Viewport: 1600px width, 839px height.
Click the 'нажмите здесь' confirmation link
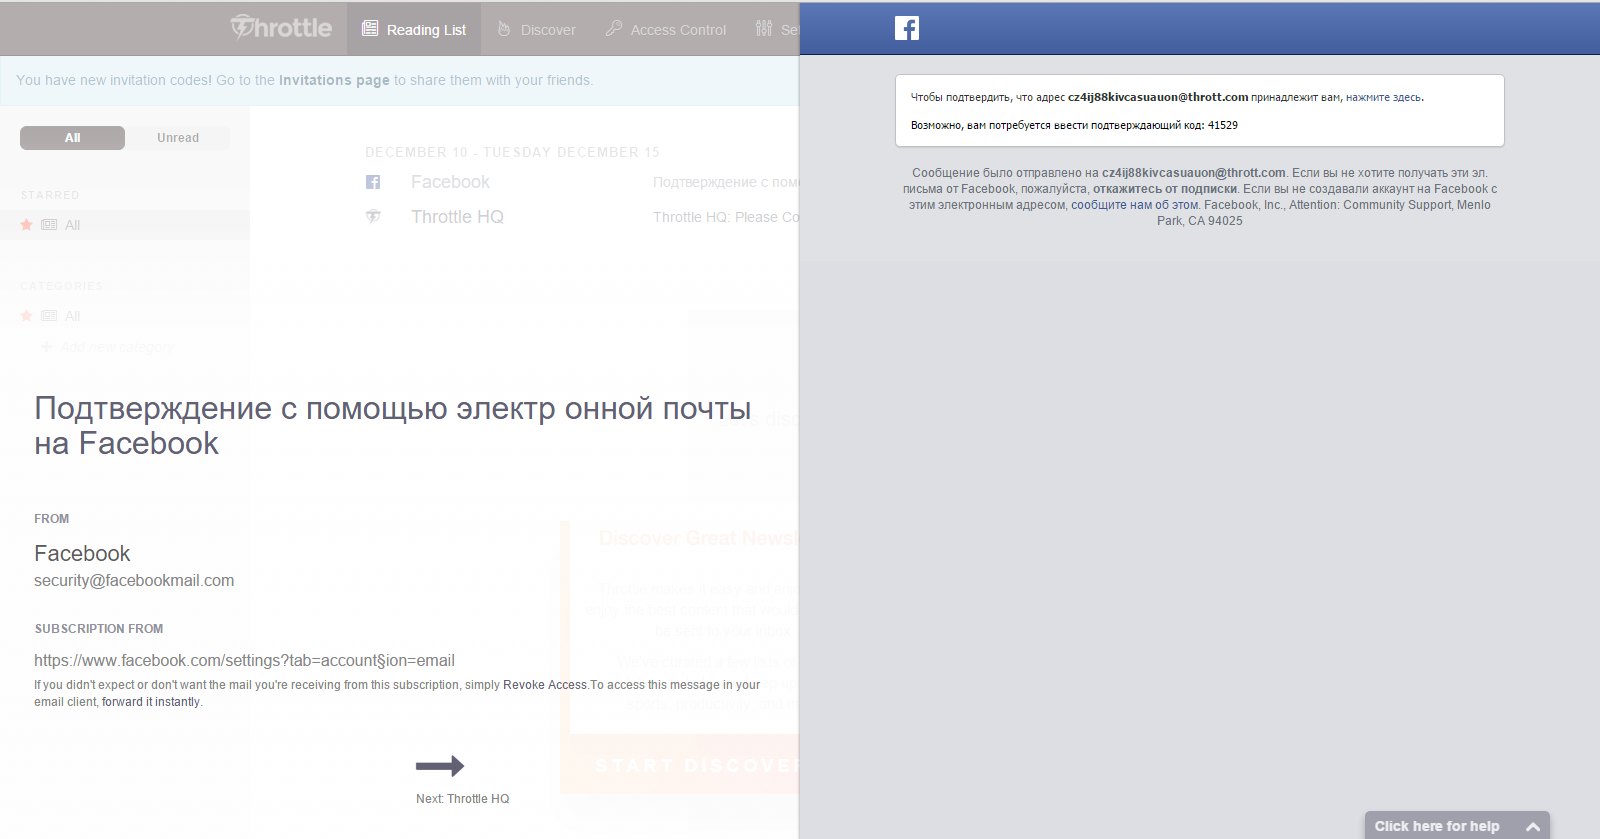tap(1383, 97)
